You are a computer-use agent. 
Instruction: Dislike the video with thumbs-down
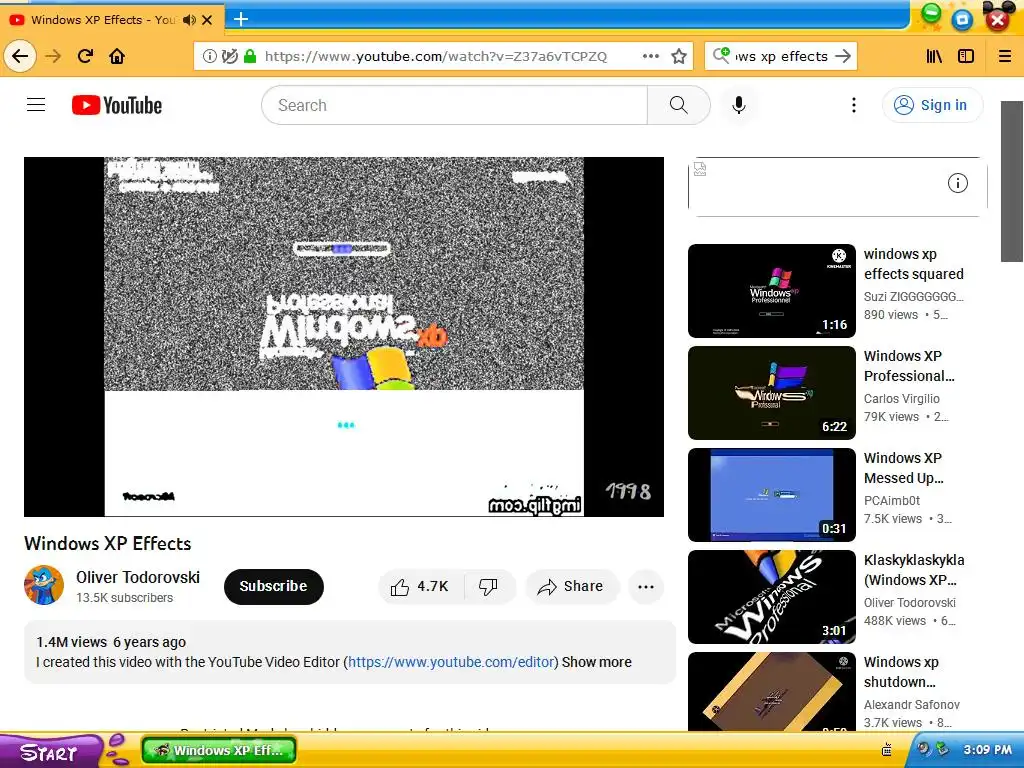coord(488,586)
